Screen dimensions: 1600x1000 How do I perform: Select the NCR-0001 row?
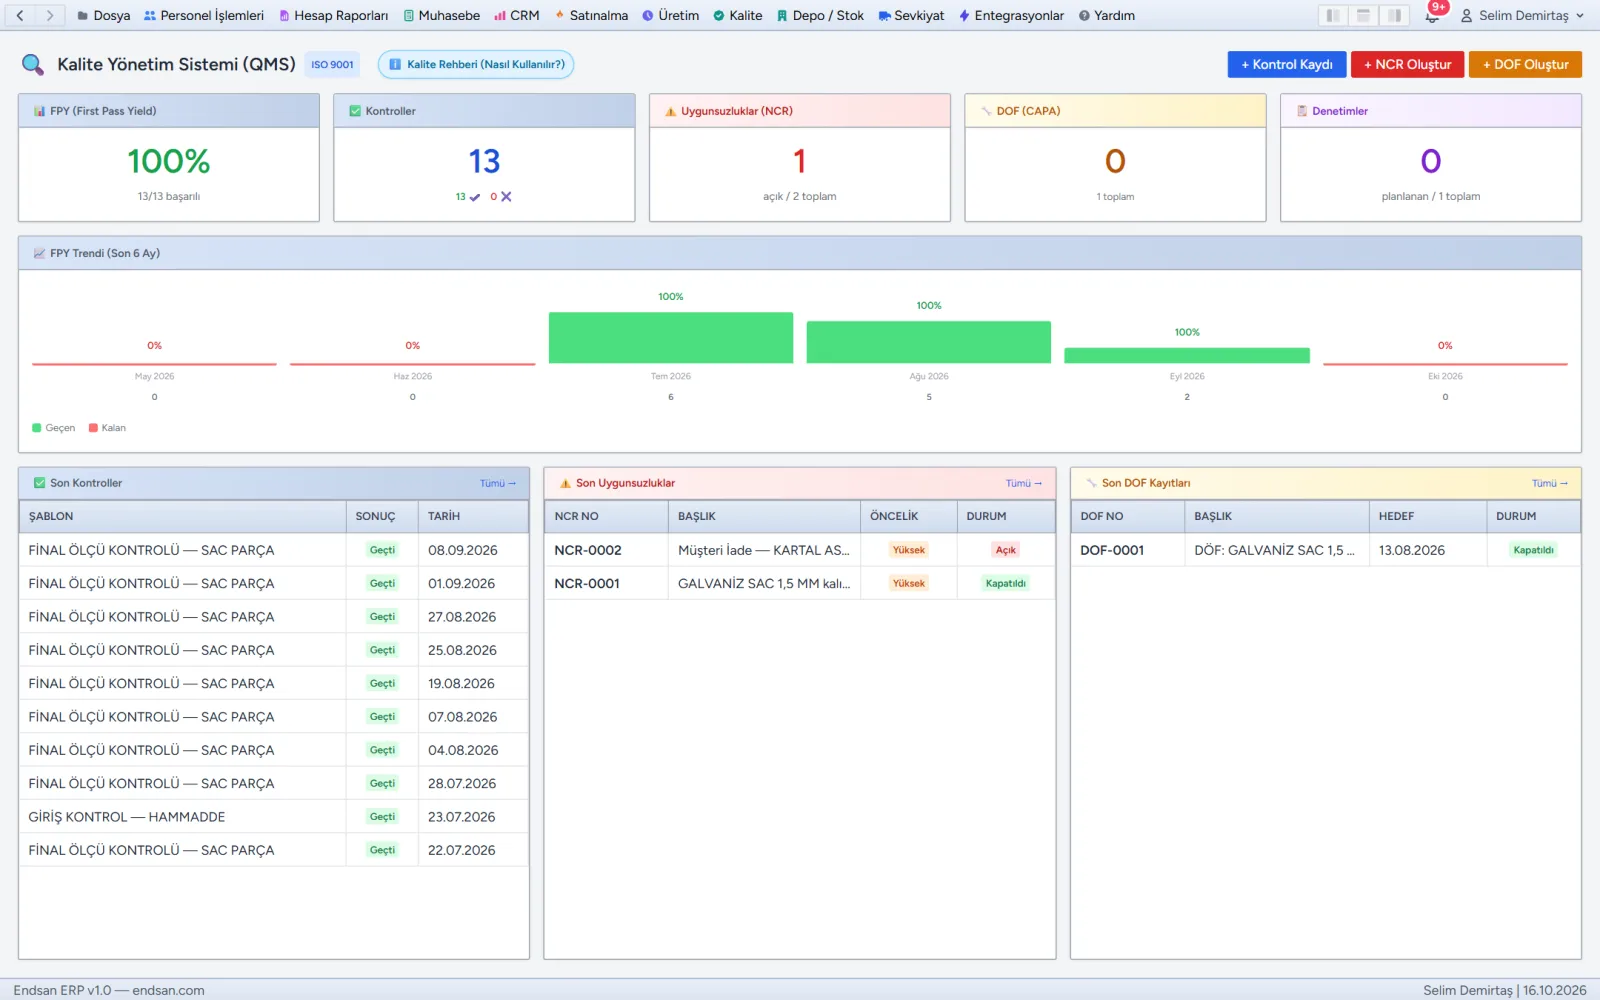[x=800, y=583]
